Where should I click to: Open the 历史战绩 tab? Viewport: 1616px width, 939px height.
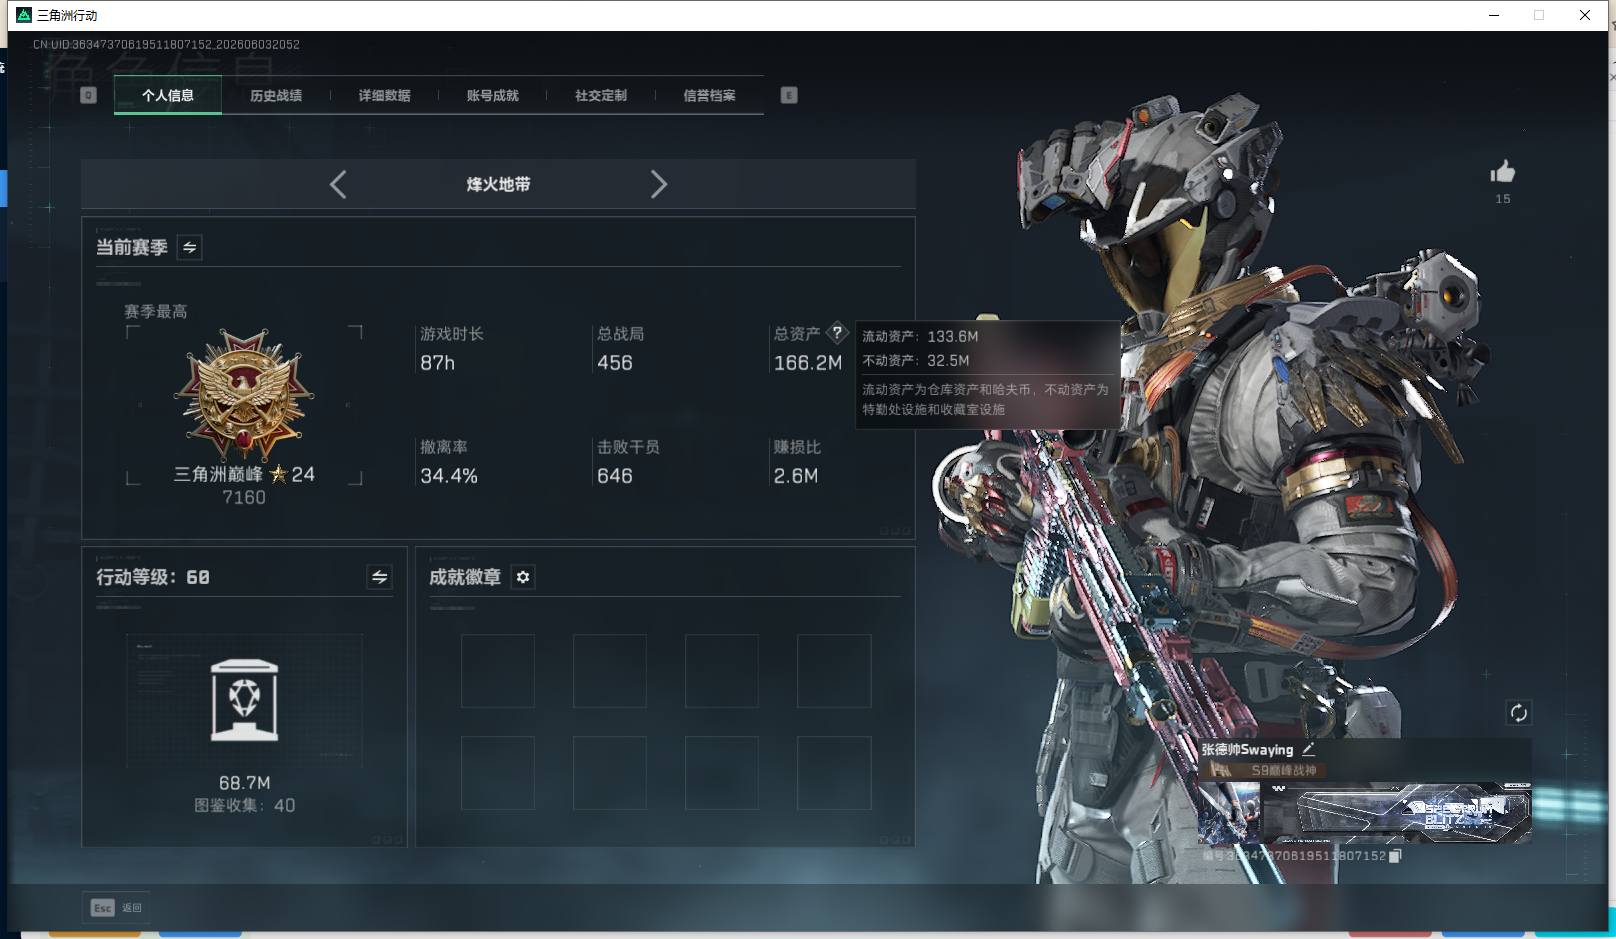click(x=276, y=95)
